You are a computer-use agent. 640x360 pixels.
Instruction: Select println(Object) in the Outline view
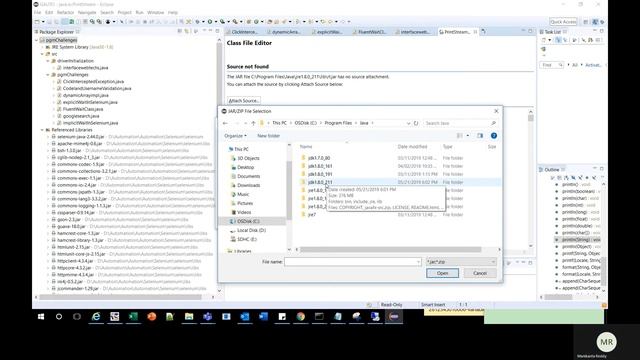tap(576, 247)
